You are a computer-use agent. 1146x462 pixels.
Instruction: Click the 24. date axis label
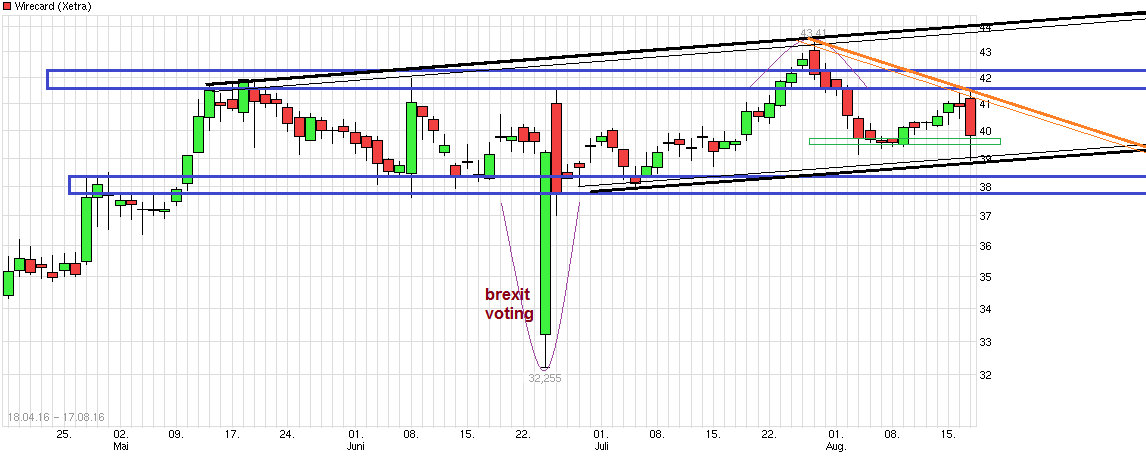point(287,434)
